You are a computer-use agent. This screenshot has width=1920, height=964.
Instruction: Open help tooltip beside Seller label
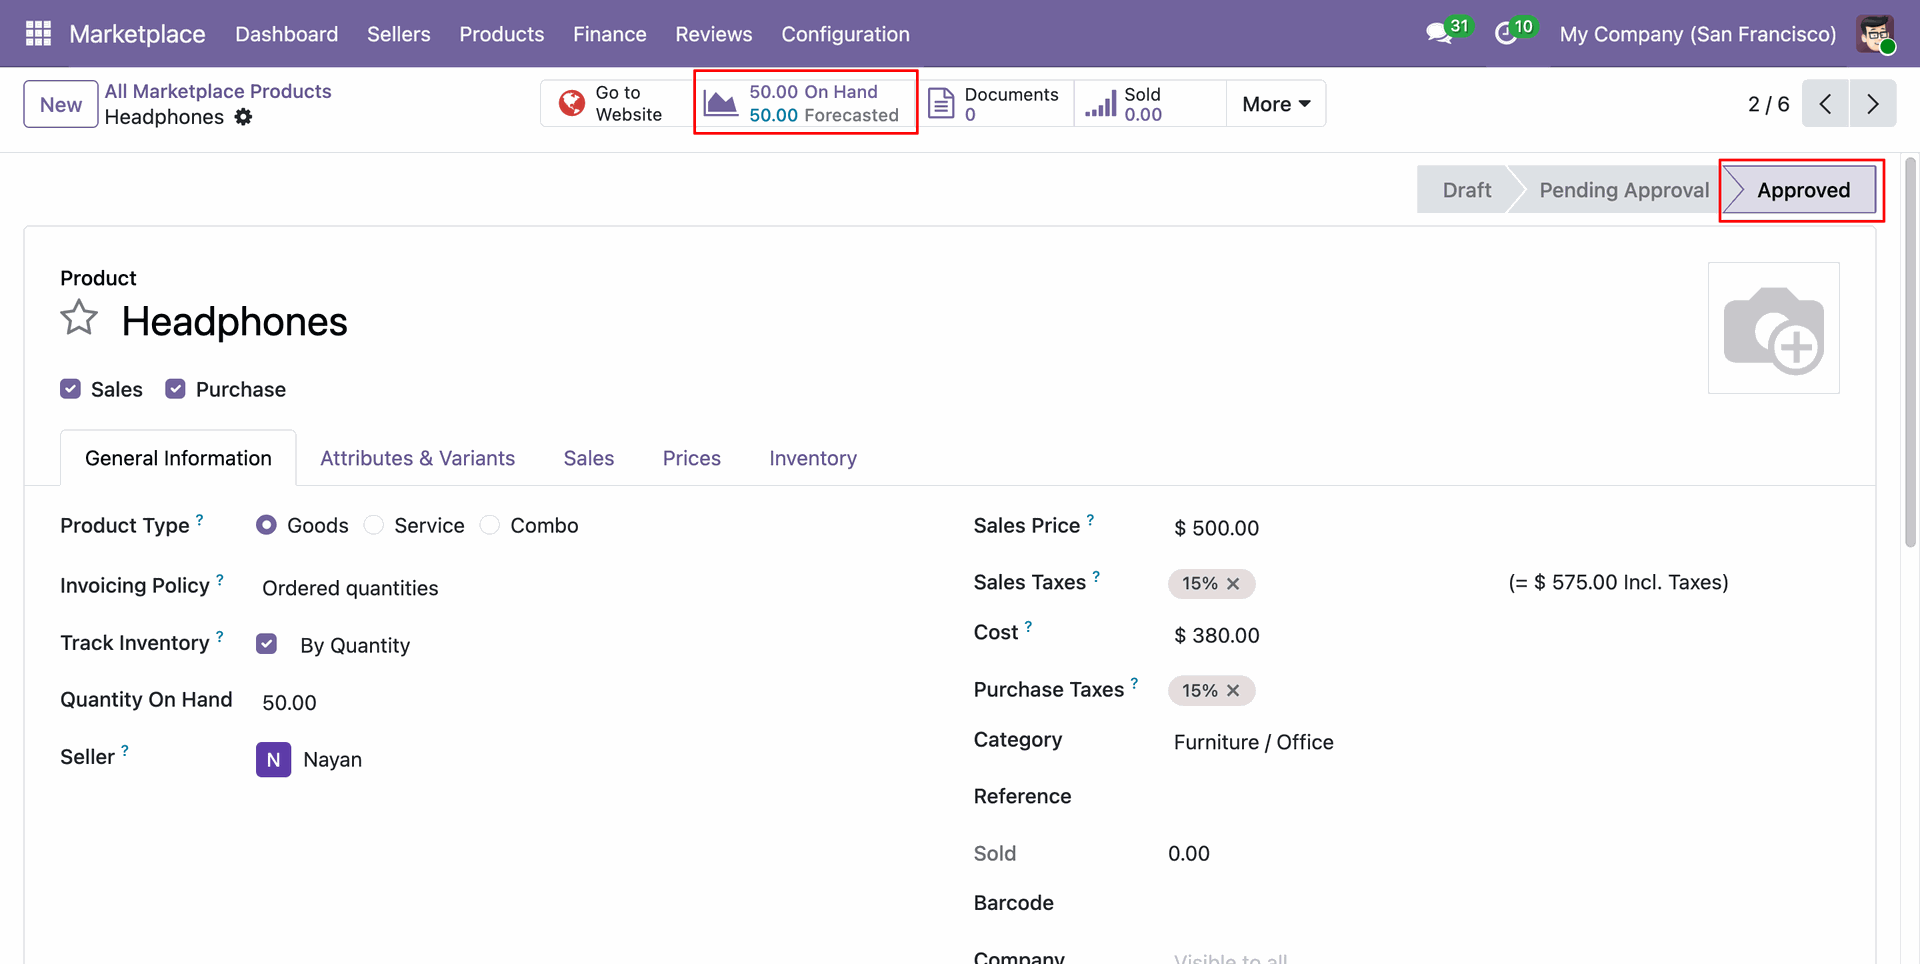pyautogui.click(x=125, y=749)
